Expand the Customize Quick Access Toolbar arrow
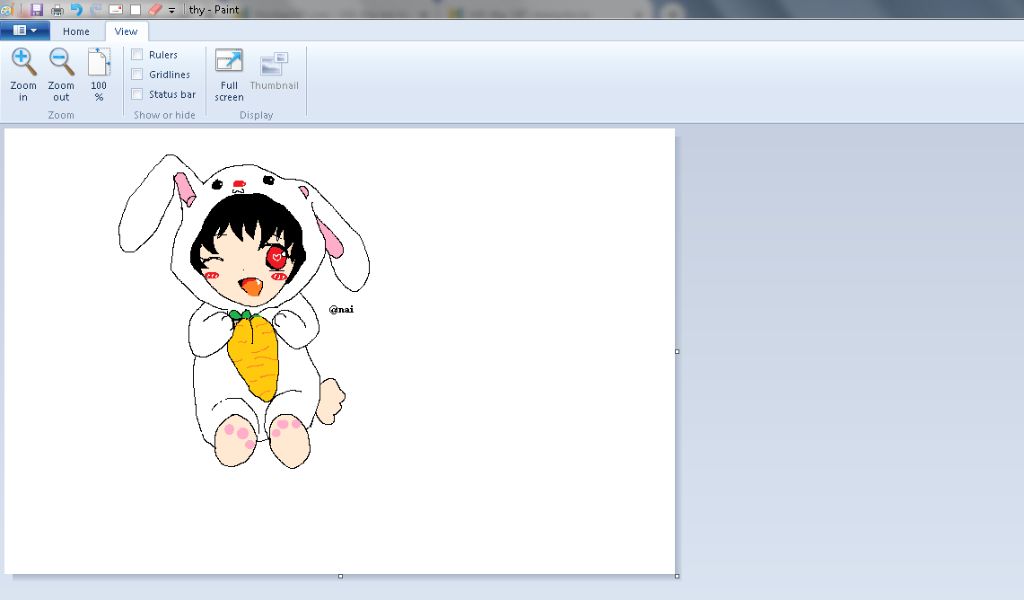The image size is (1024, 600). click(172, 11)
